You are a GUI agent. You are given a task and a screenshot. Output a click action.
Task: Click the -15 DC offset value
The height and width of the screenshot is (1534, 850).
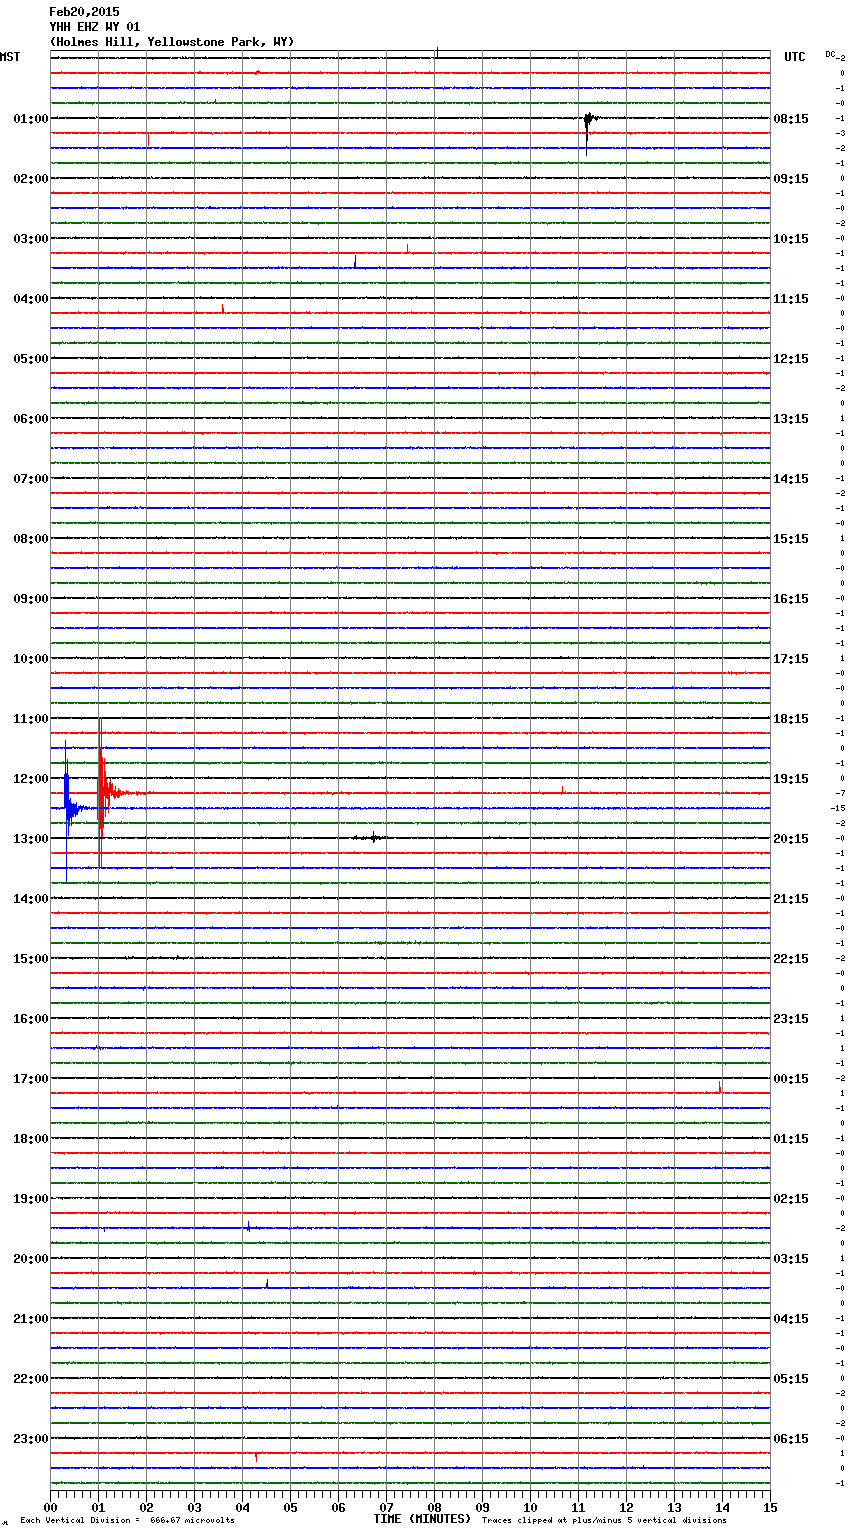point(838,808)
